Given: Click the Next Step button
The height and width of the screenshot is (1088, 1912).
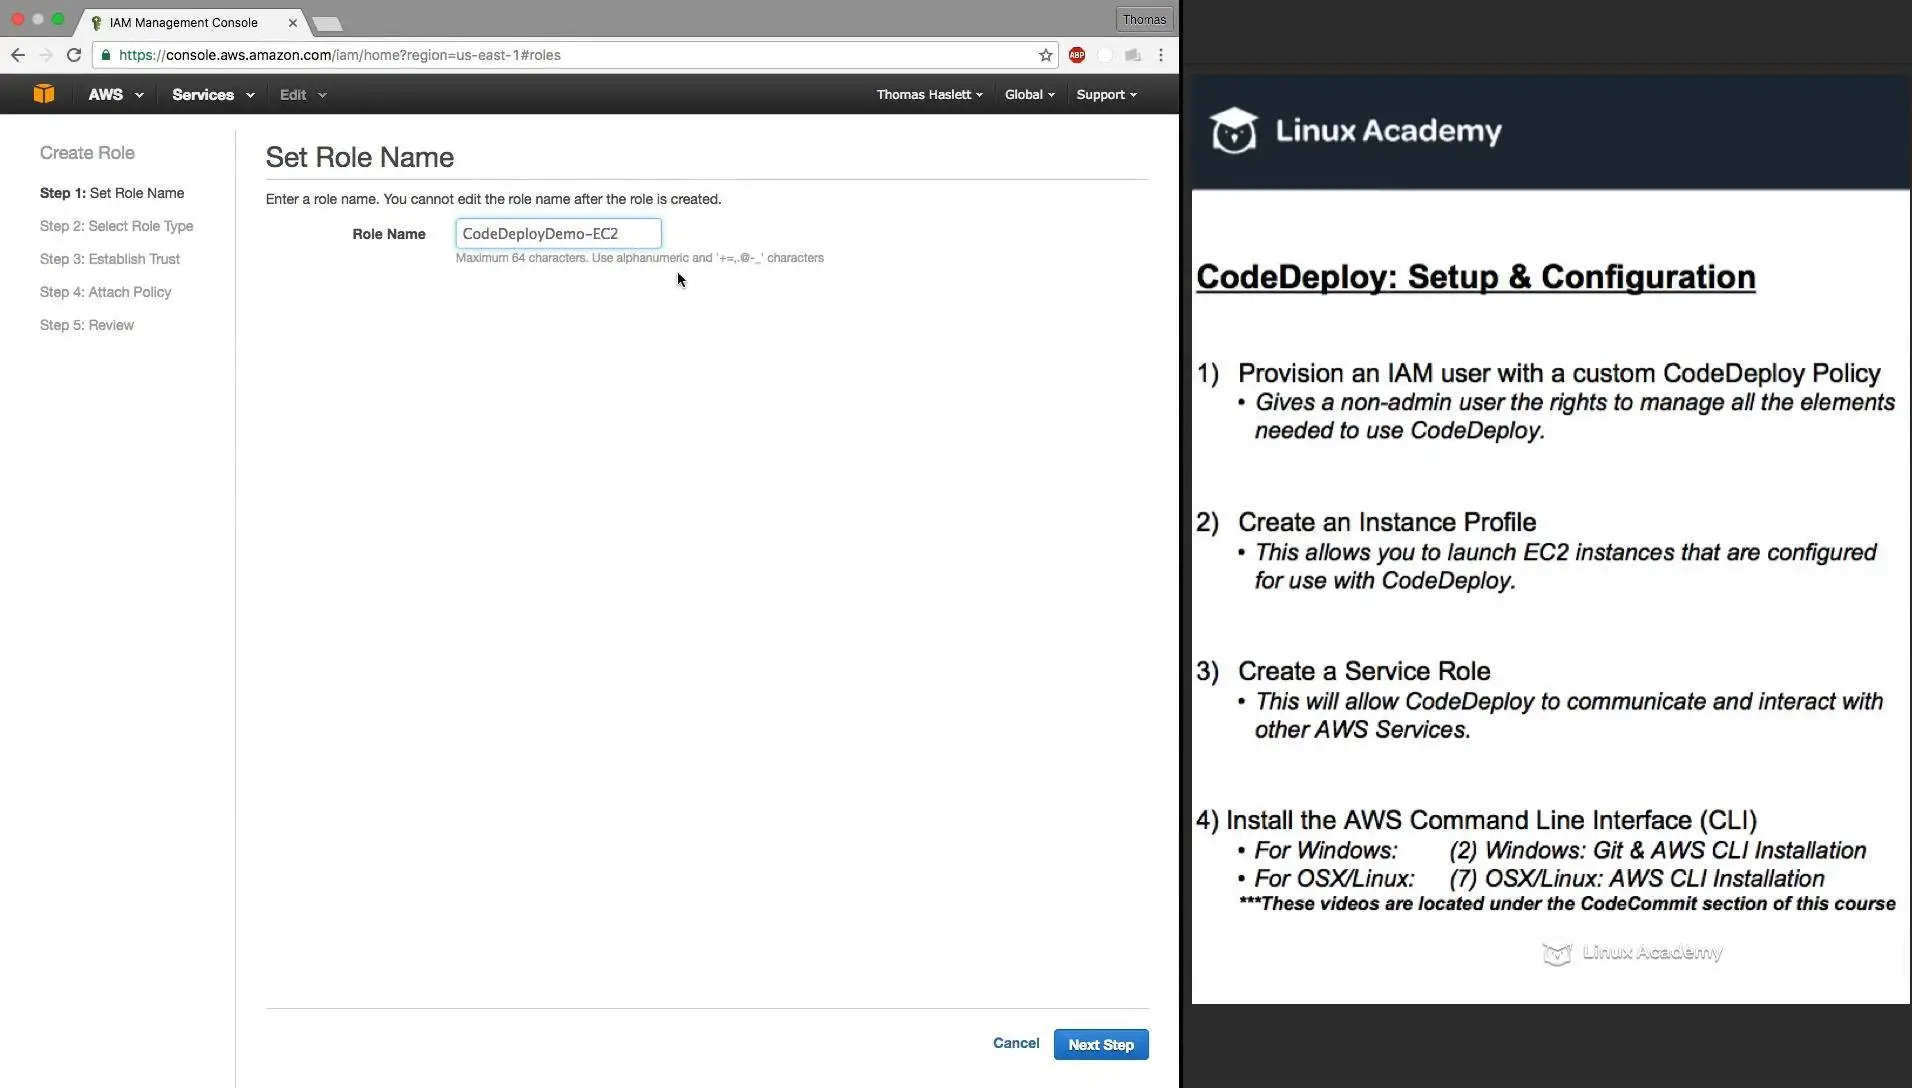Looking at the screenshot, I should pos(1101,1045).
